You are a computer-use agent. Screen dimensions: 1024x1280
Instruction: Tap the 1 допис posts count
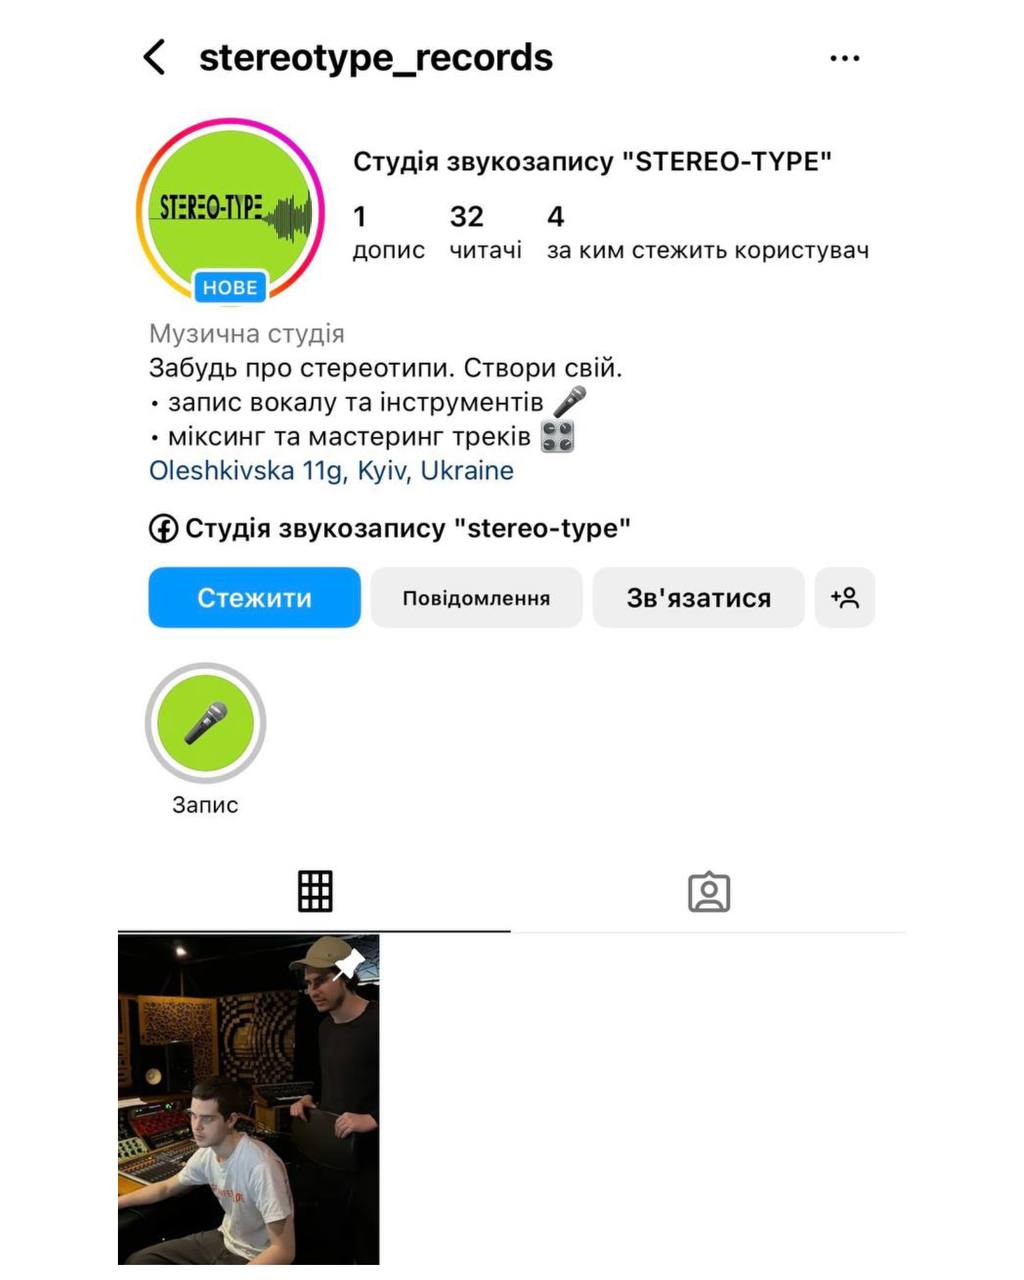[x=388, y=232]
